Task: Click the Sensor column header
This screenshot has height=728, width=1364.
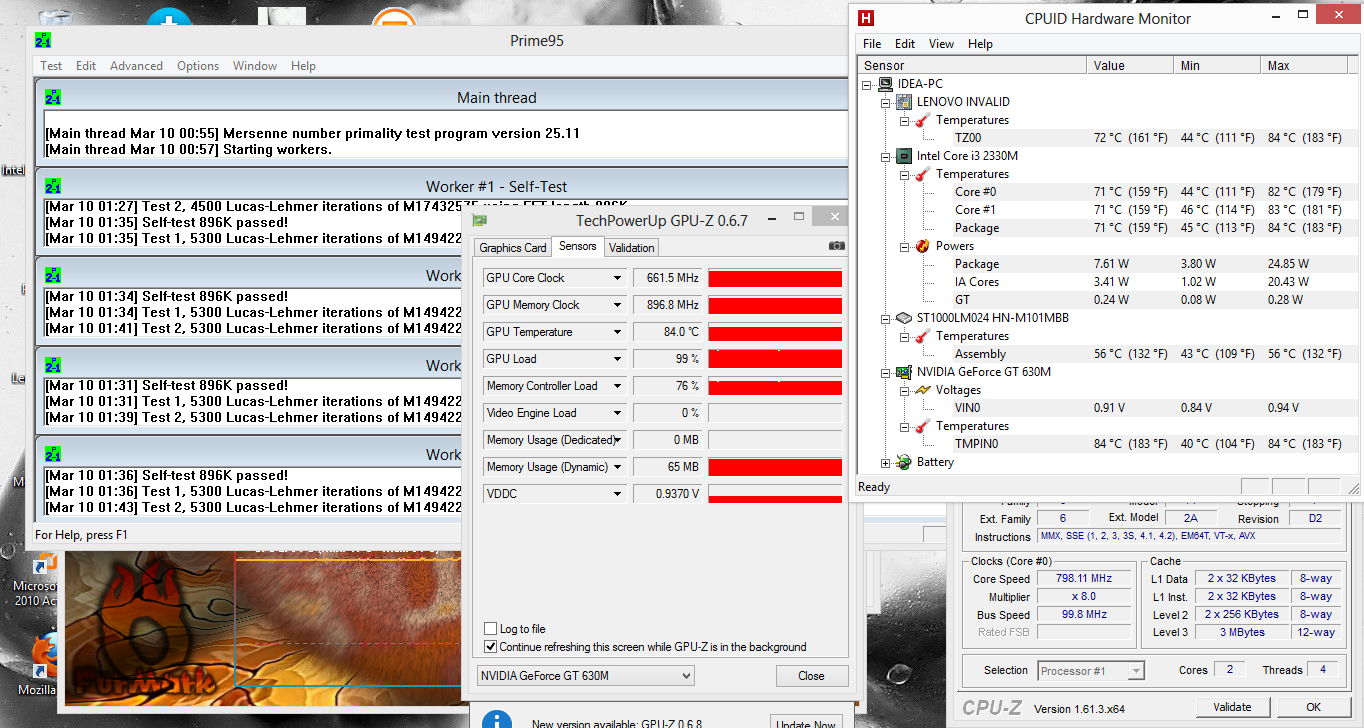Action: coord(973,65)
